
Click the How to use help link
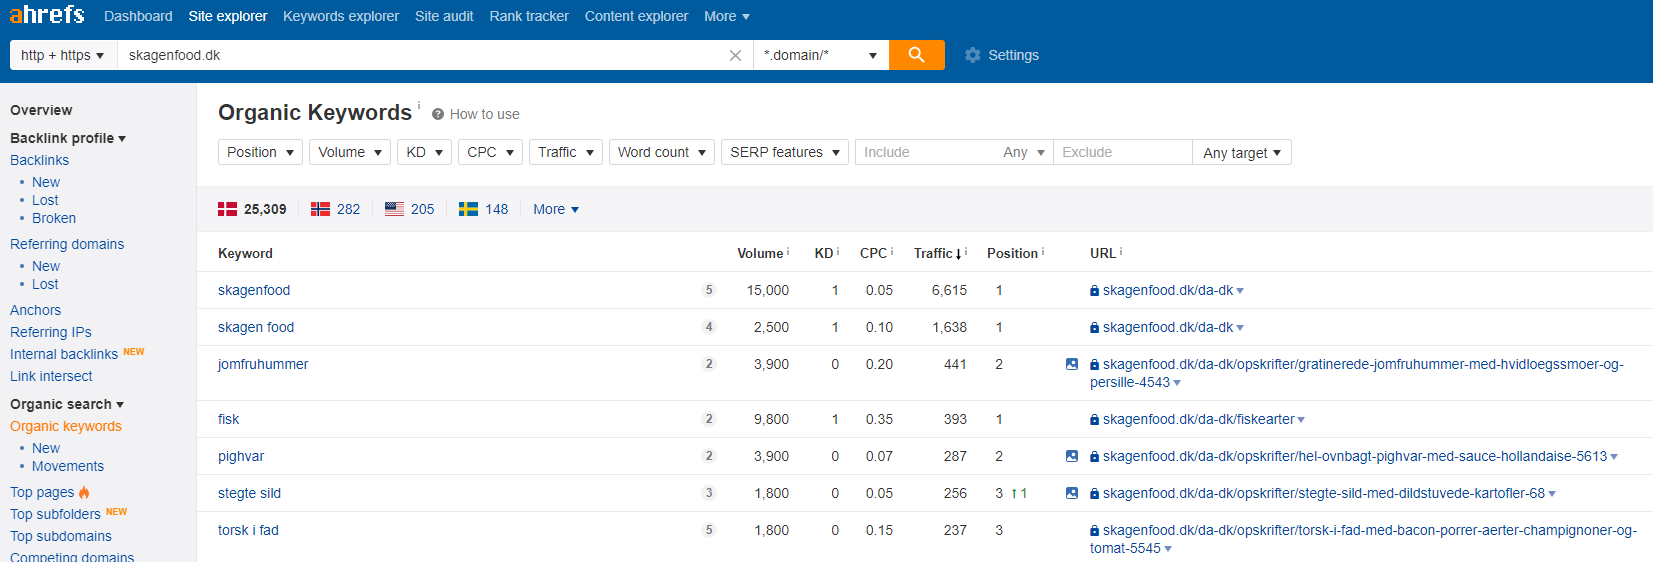(x=484, y=114)
